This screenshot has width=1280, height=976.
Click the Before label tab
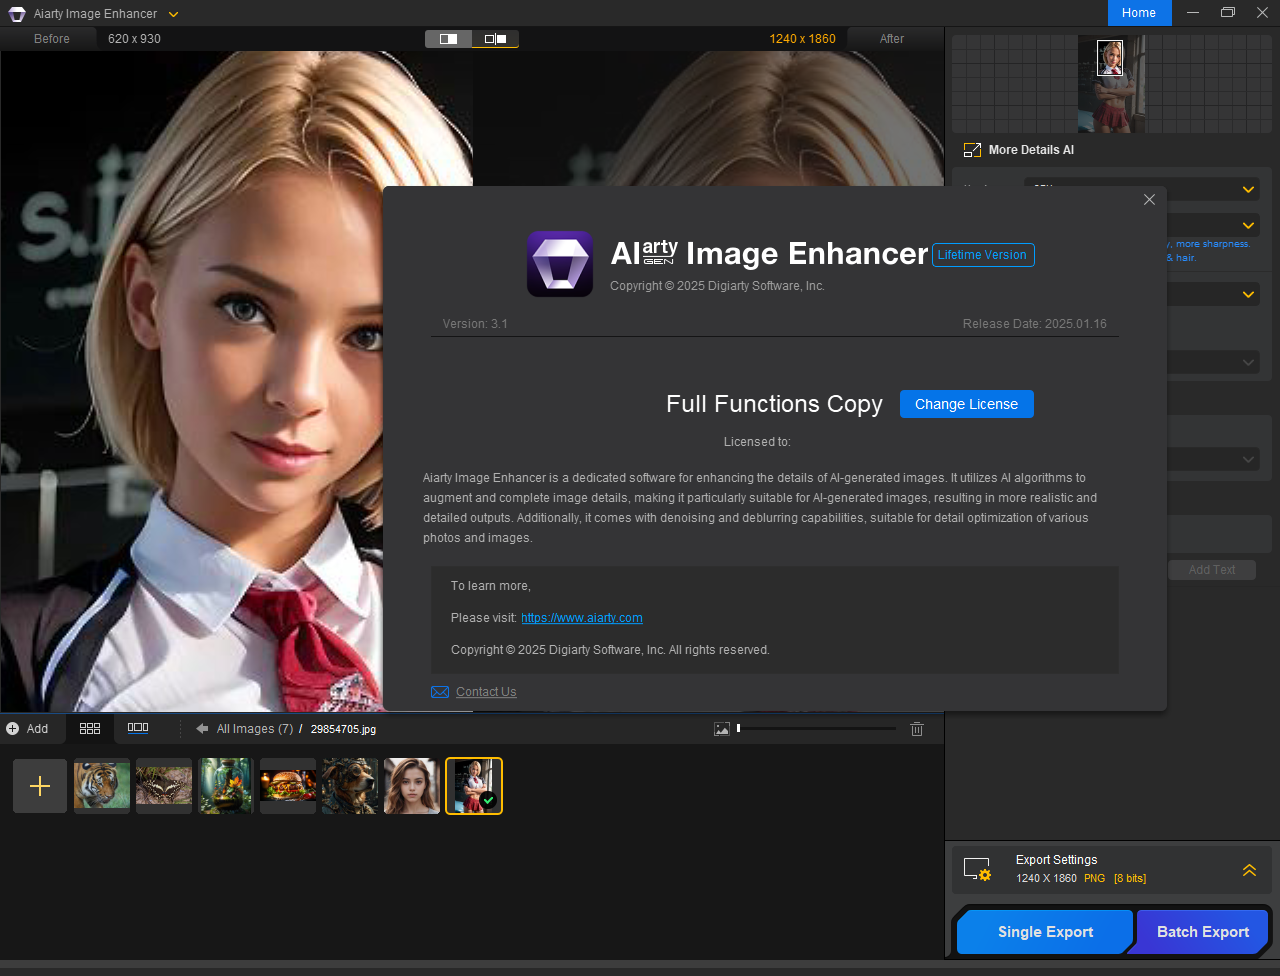coord(52,39)
